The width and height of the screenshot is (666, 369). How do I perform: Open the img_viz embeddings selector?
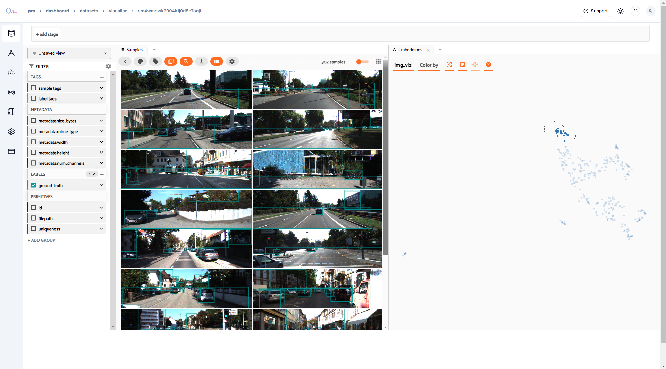[x=403, y=65]
